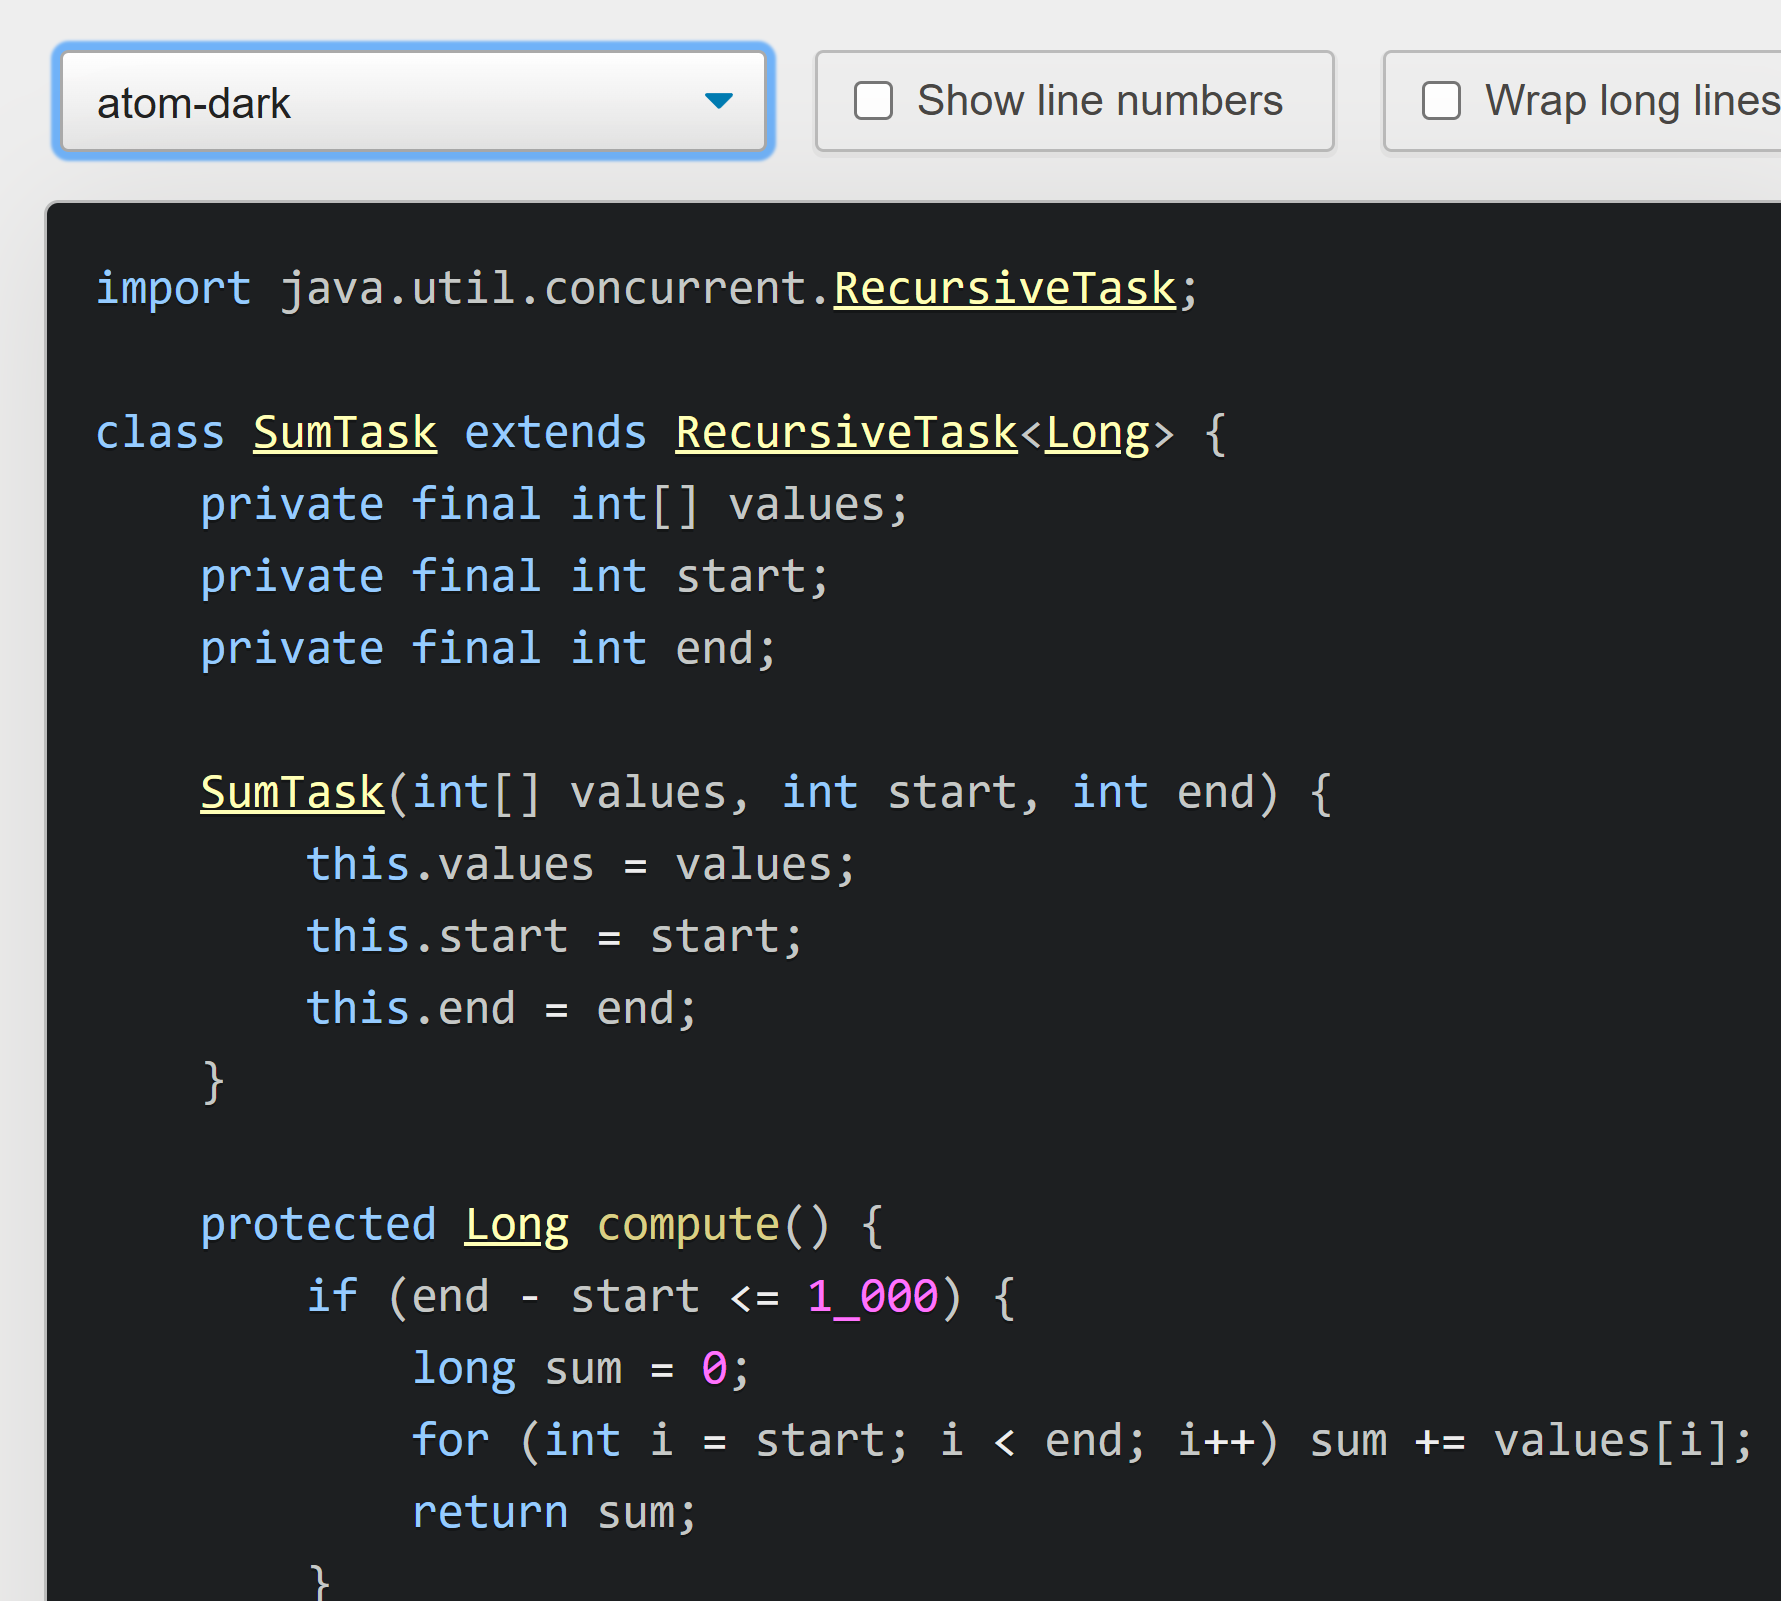Click RecursiveTask link after extends keyword
1781x1601 pixels.
click(846, 433)
